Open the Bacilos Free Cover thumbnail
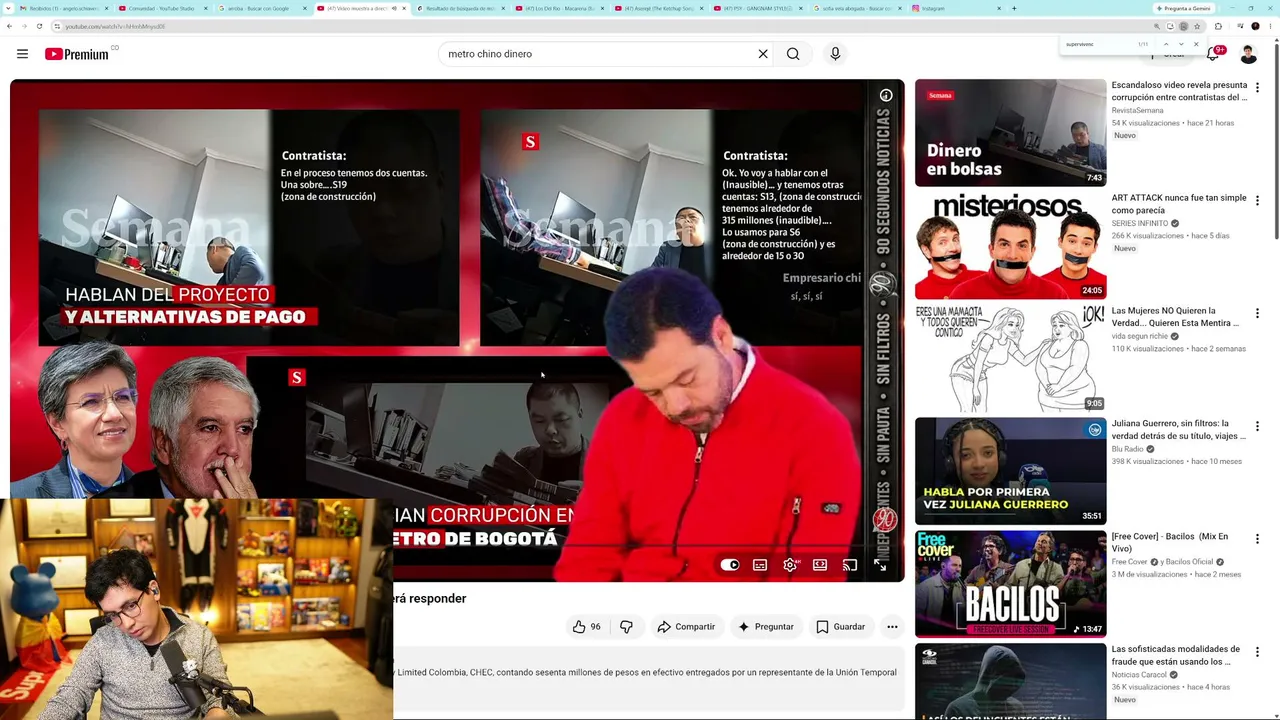This screenshot has height=720, width=1280. pyautogui.click(x=1010, y=584)
